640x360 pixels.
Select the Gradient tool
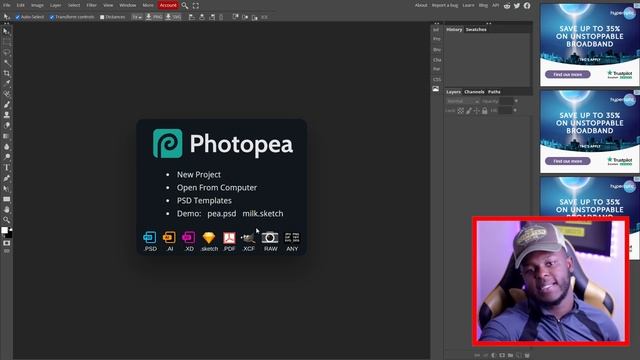[6, 136]
